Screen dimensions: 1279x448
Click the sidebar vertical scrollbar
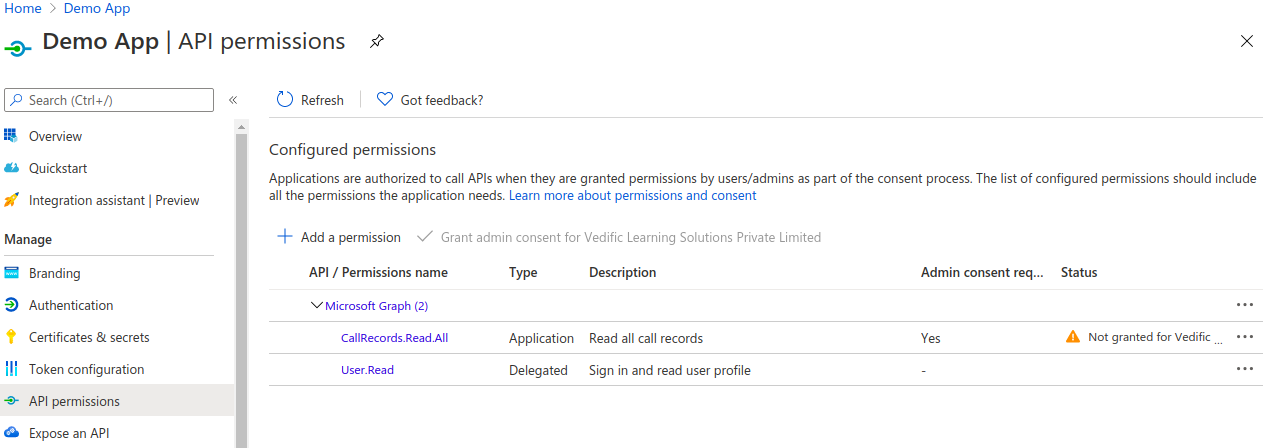(x=240, y=280)
